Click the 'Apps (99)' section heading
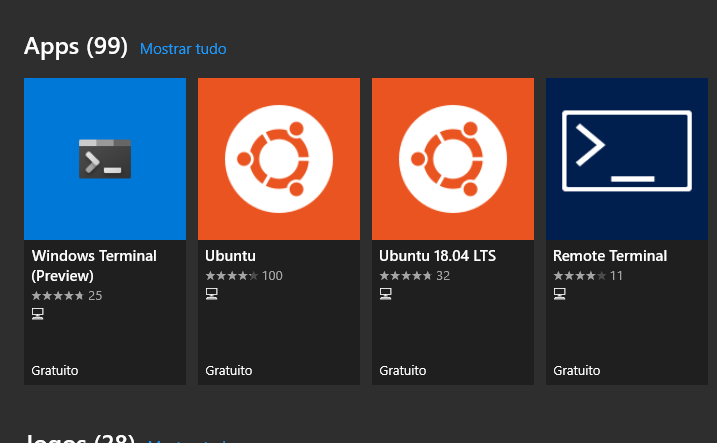 (x=76, y=47)
